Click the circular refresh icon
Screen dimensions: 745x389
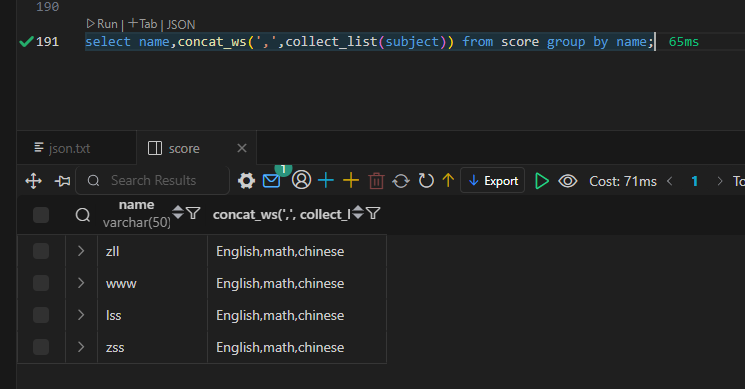click(426, 180)
